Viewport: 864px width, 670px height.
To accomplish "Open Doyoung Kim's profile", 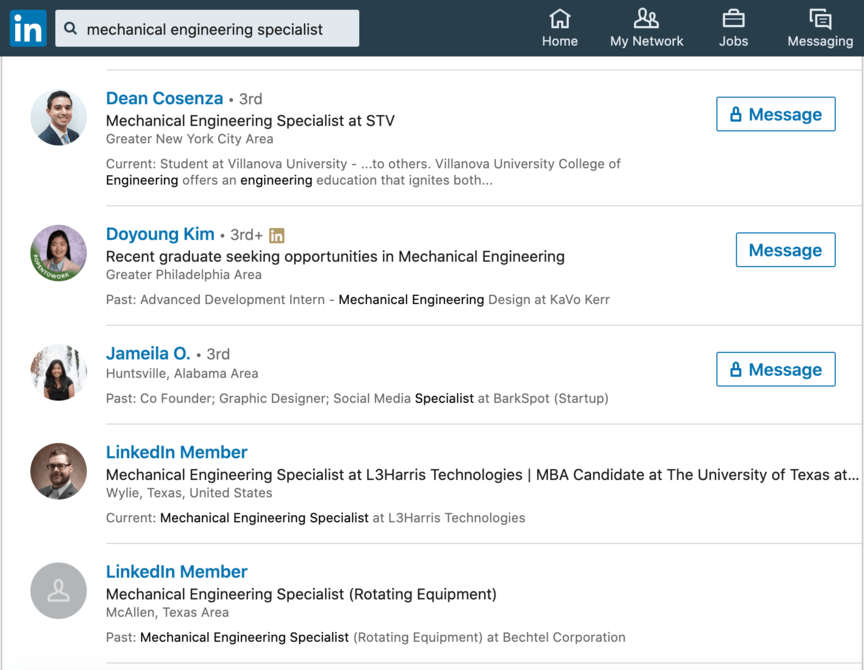I will point(160,233).
